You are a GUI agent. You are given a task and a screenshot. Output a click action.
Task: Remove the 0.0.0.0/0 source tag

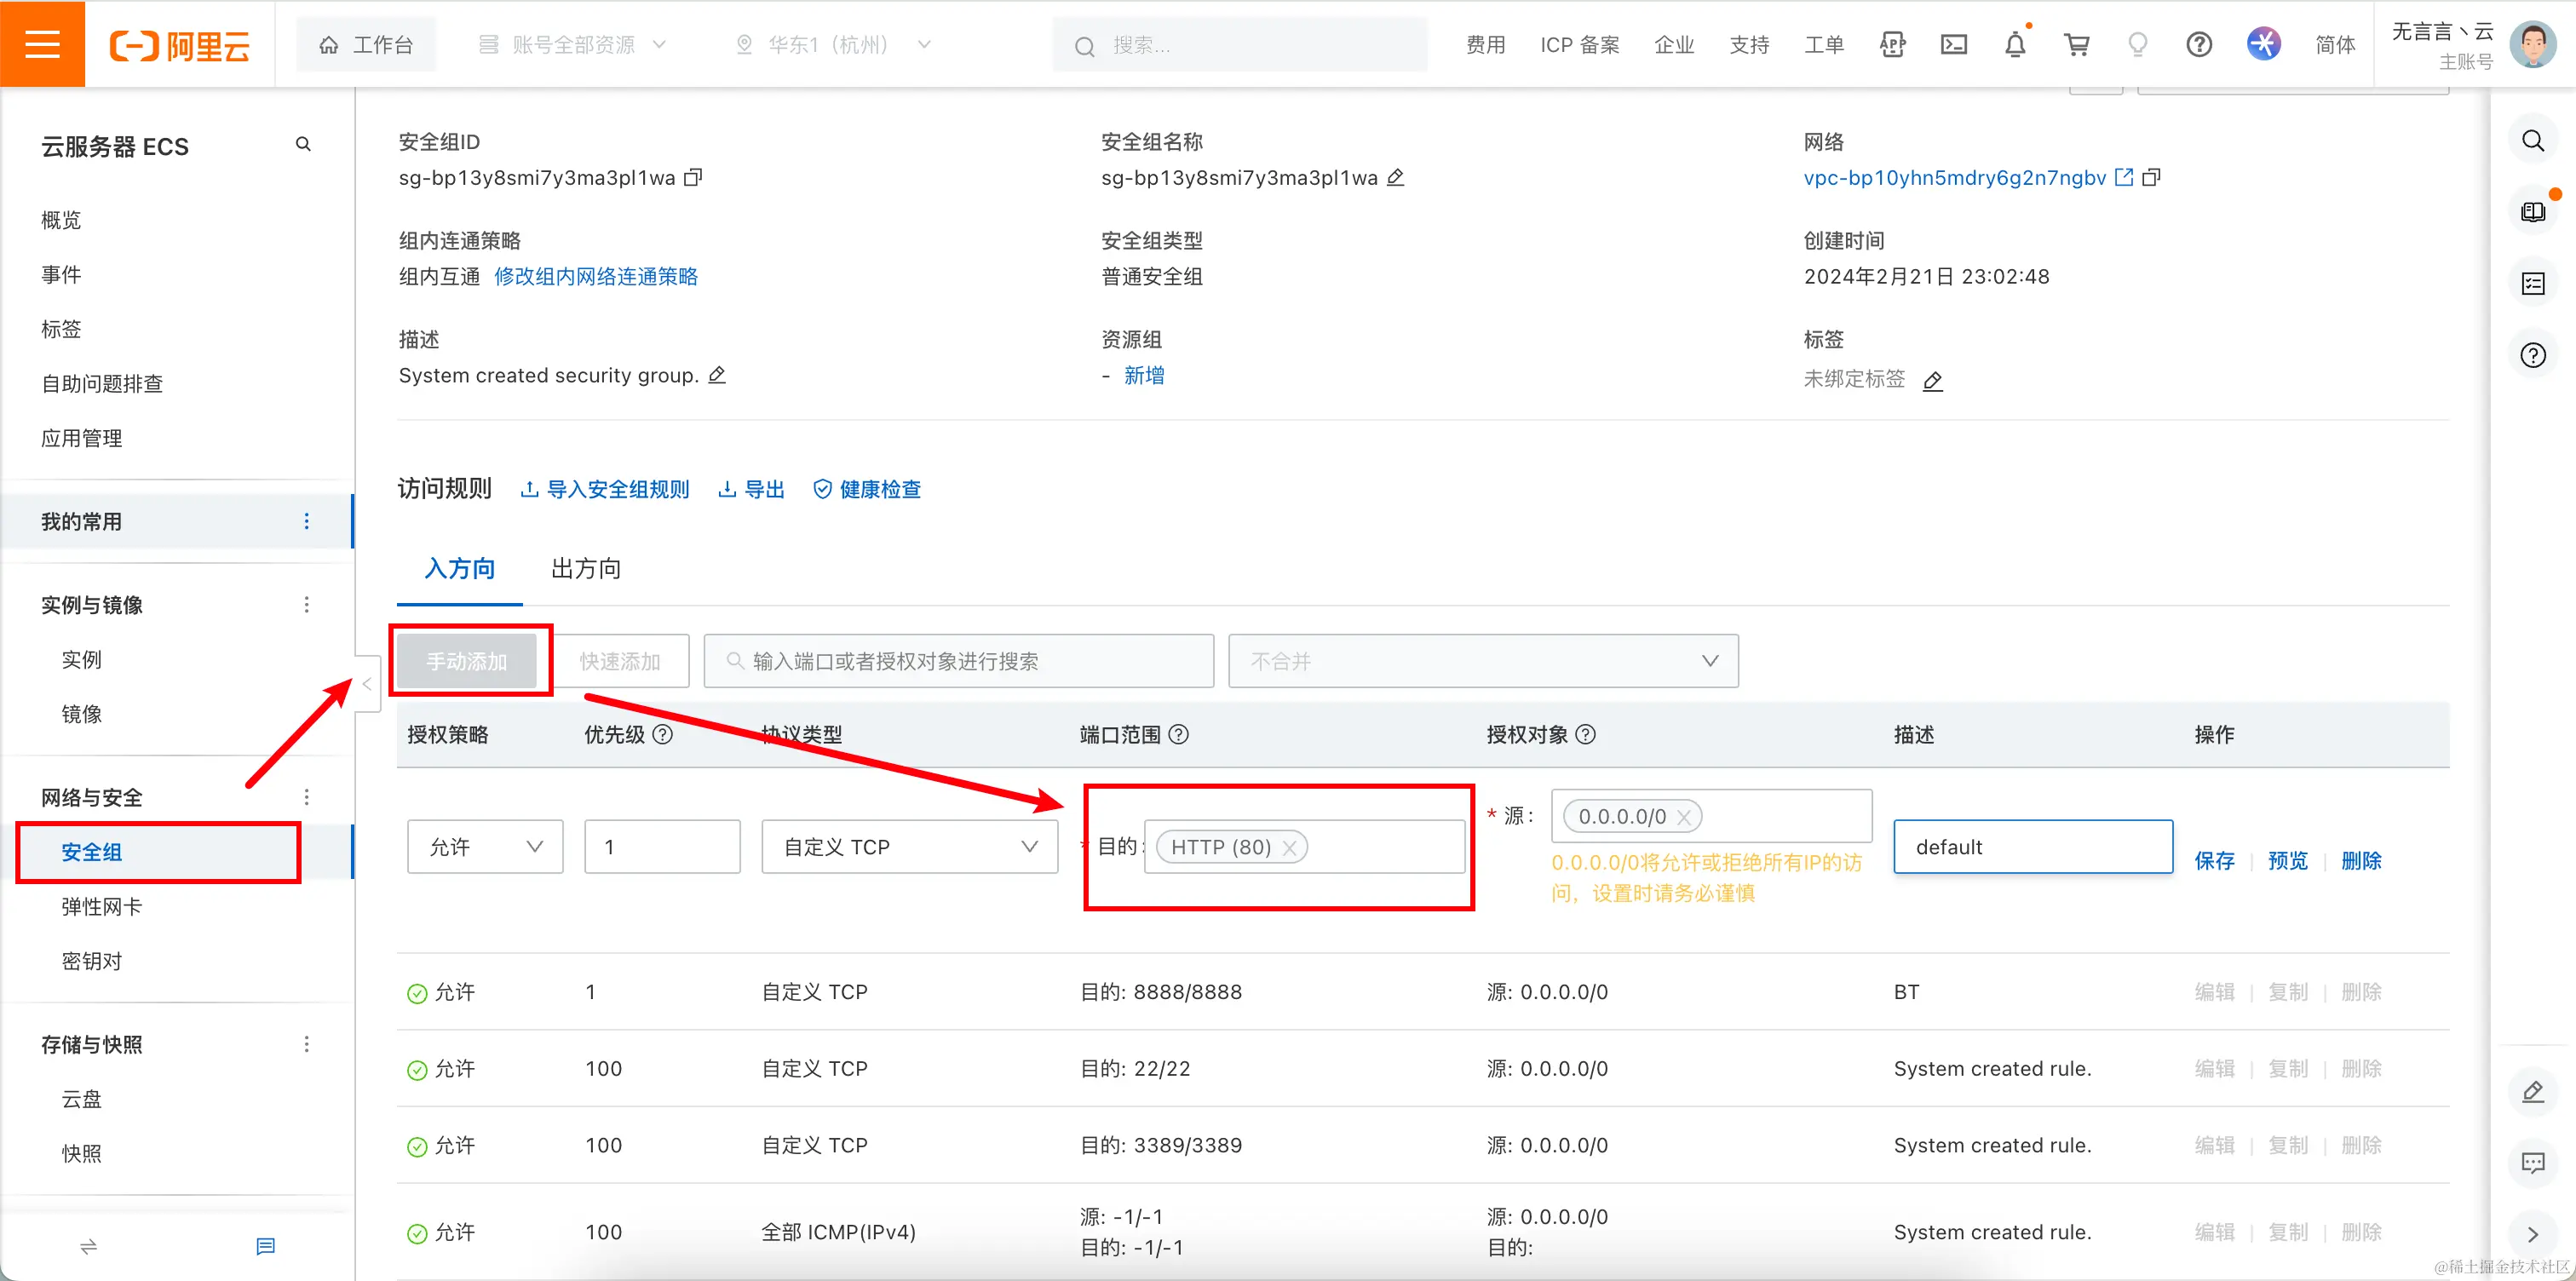point(1684,817)
